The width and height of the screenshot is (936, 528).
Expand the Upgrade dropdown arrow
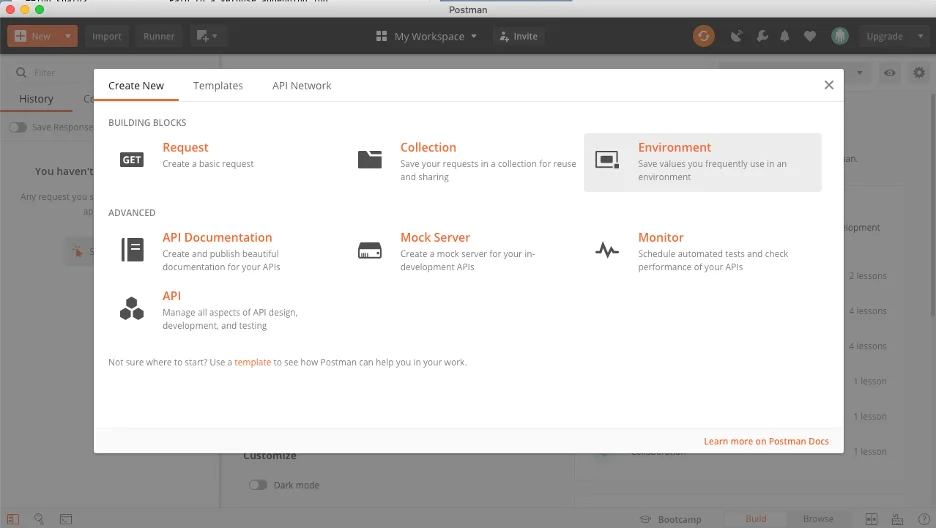(920, 36)
